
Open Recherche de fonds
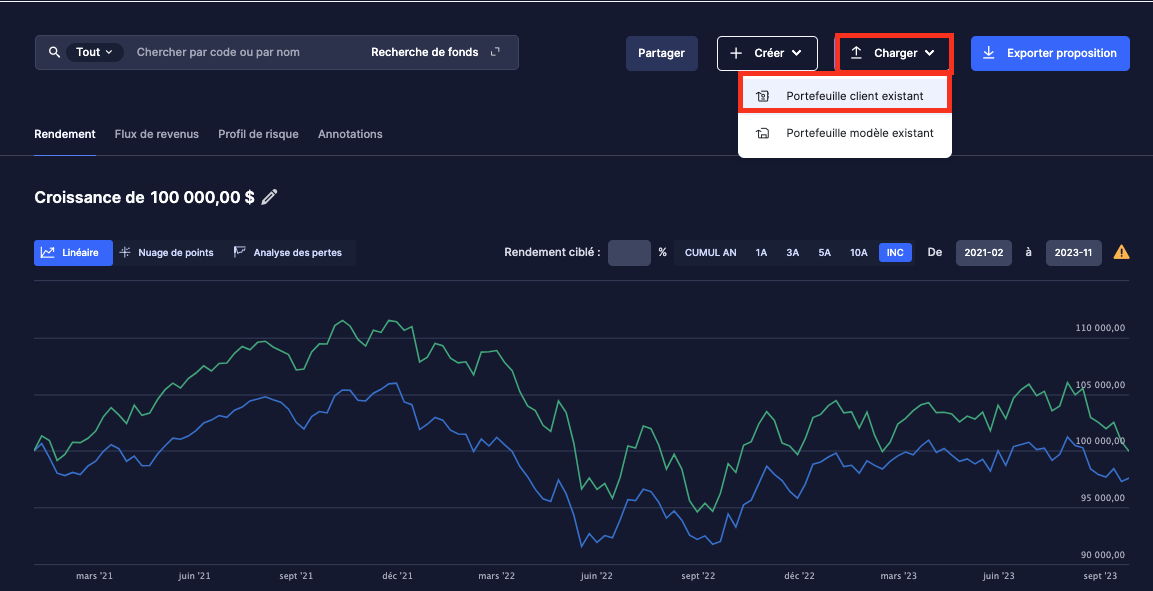pos(424,52)
